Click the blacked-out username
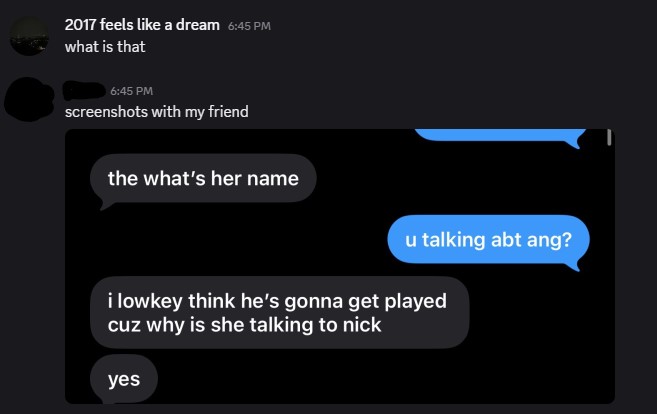Image resolution: width=657 pixels, height=414 pixels. pyautogui.click(x=84, y=91)
